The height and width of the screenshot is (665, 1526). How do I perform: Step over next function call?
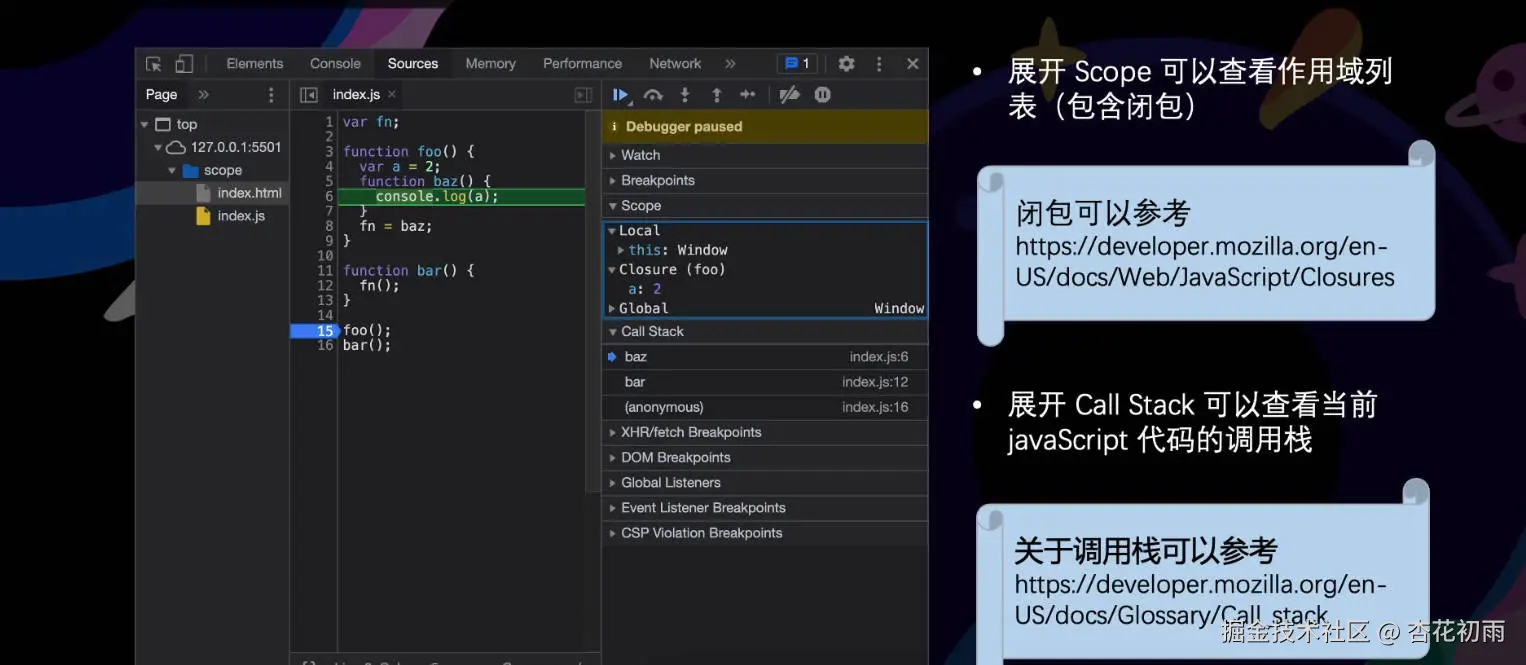pos(653,94)
